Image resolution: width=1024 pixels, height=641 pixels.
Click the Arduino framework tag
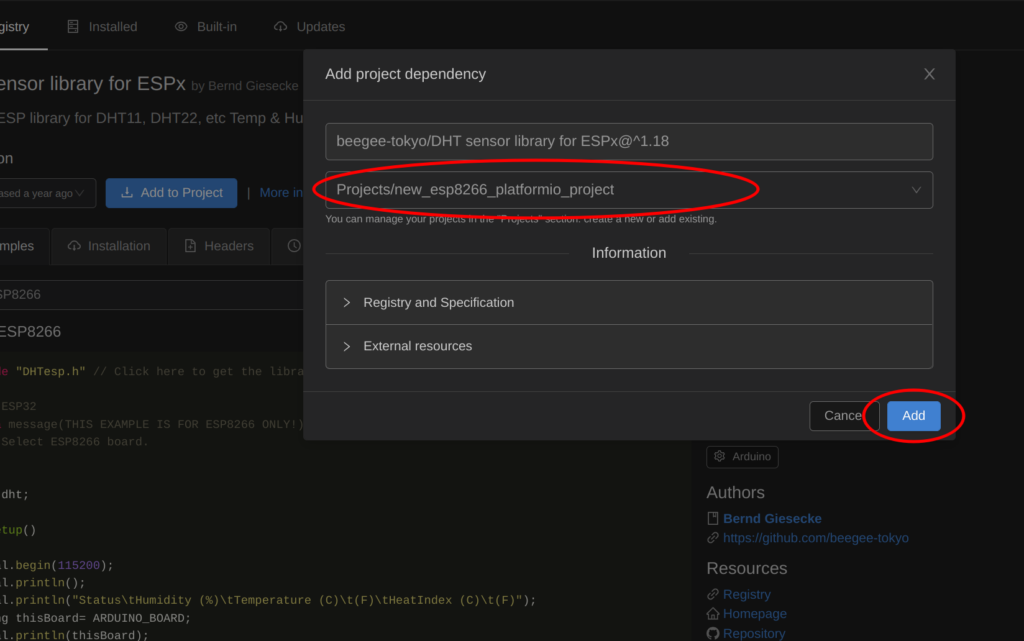pyautogui.click(x=742, y=457)
